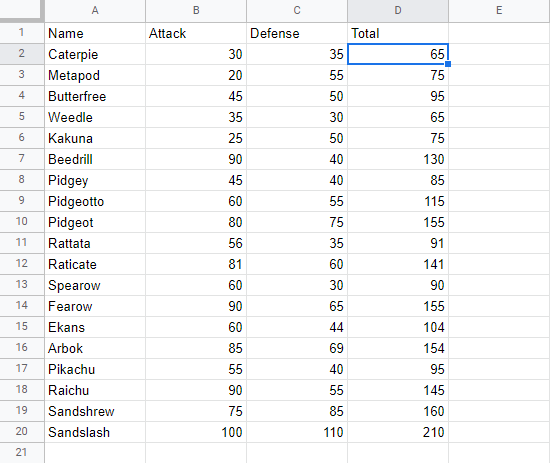This screenshot has width=550, height=463.
Task: Select column E header
Action: click(x=499, y=11)
